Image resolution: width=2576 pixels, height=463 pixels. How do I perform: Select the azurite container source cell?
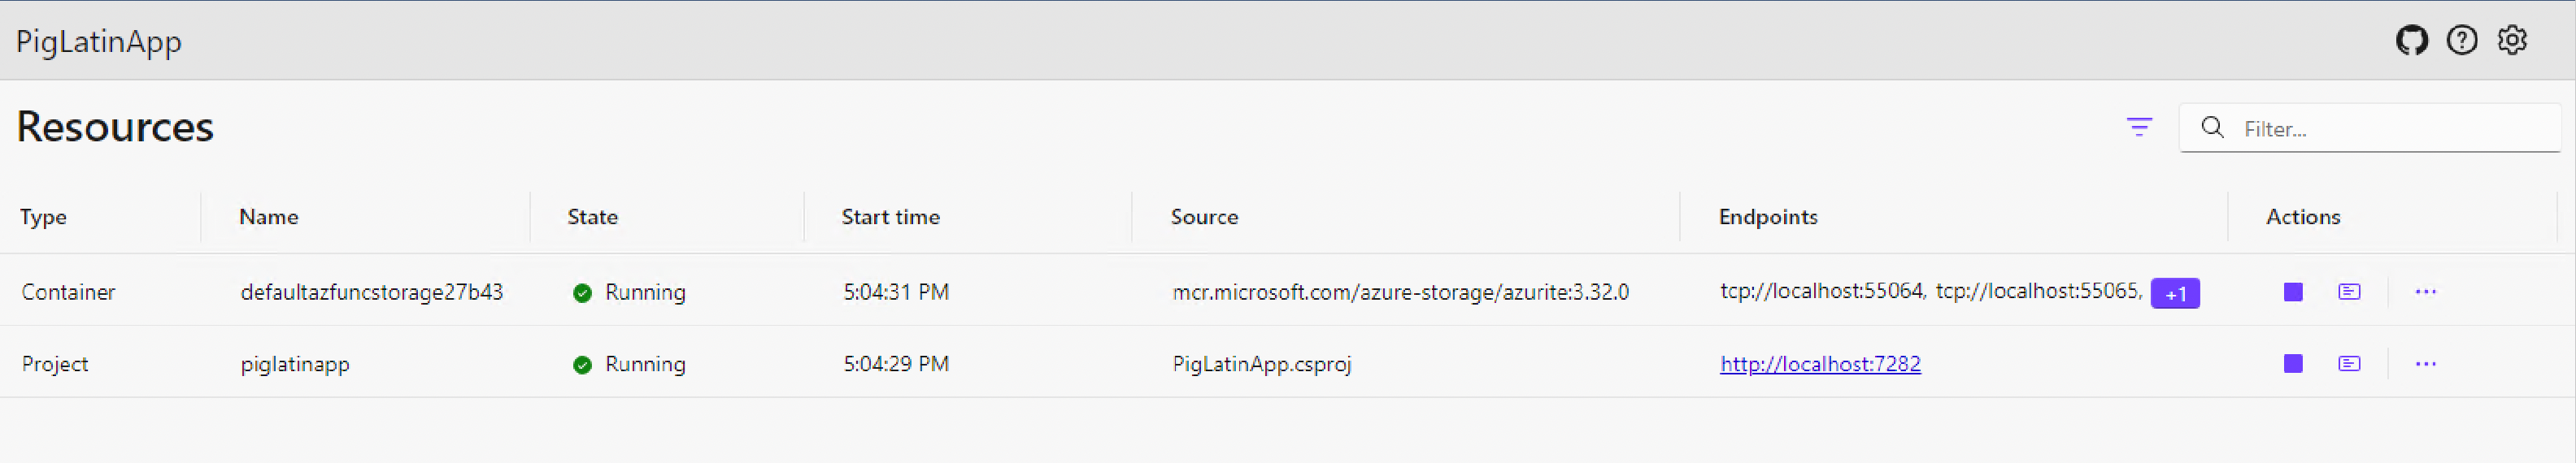[1400, 292]
